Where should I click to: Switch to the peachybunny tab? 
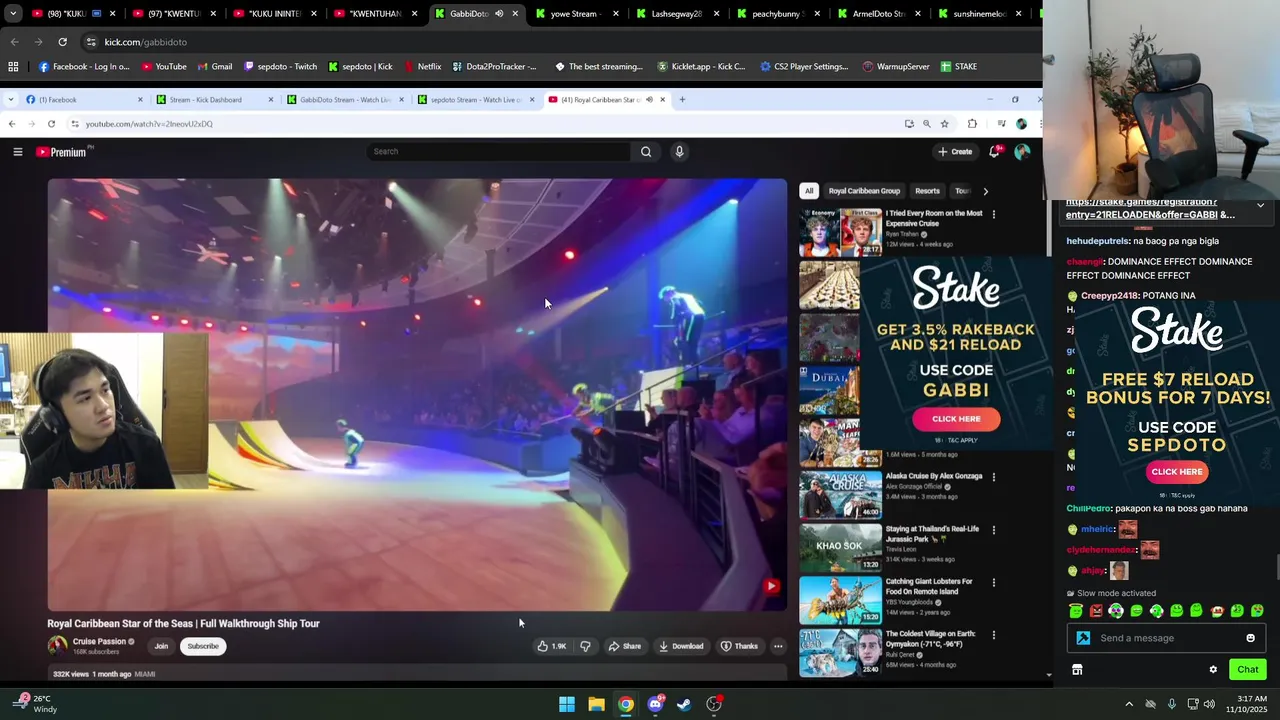tap(778, 14)
